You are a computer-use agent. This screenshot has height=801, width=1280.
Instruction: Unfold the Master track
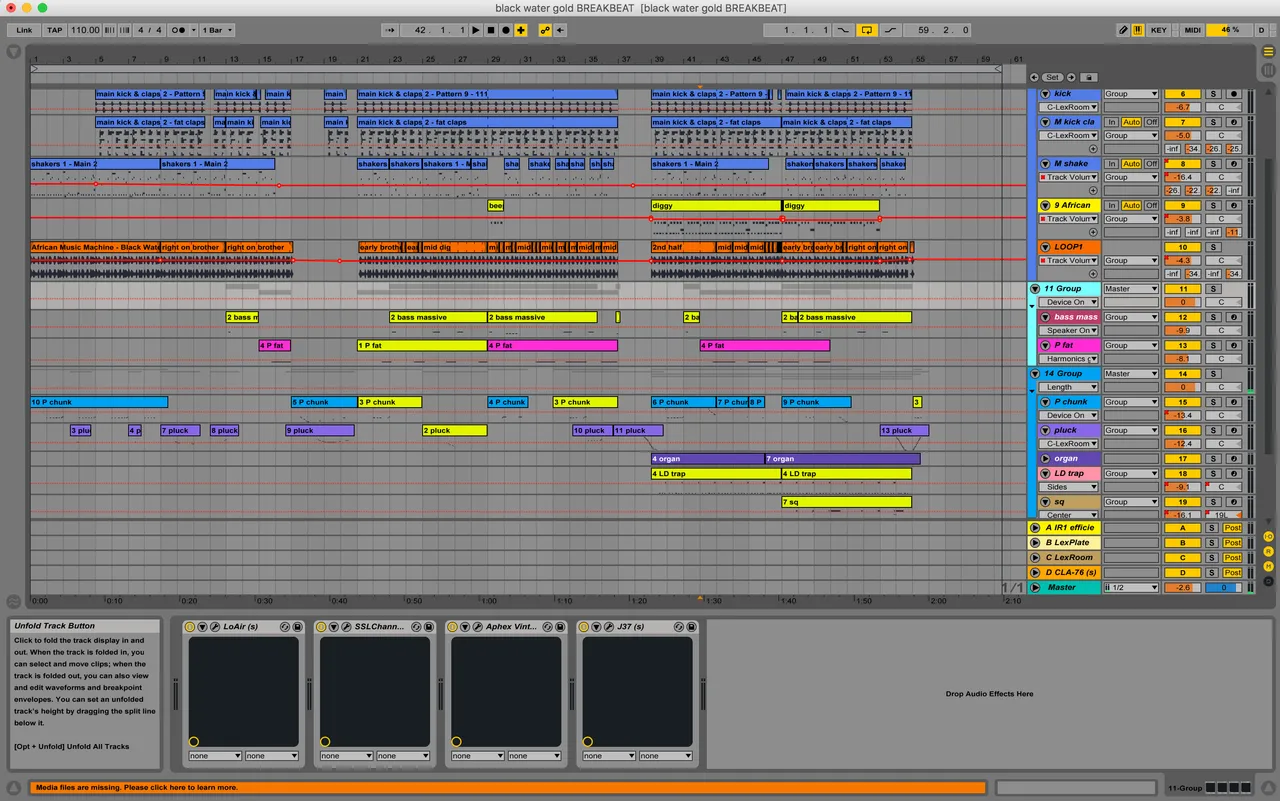[1035, 588]
